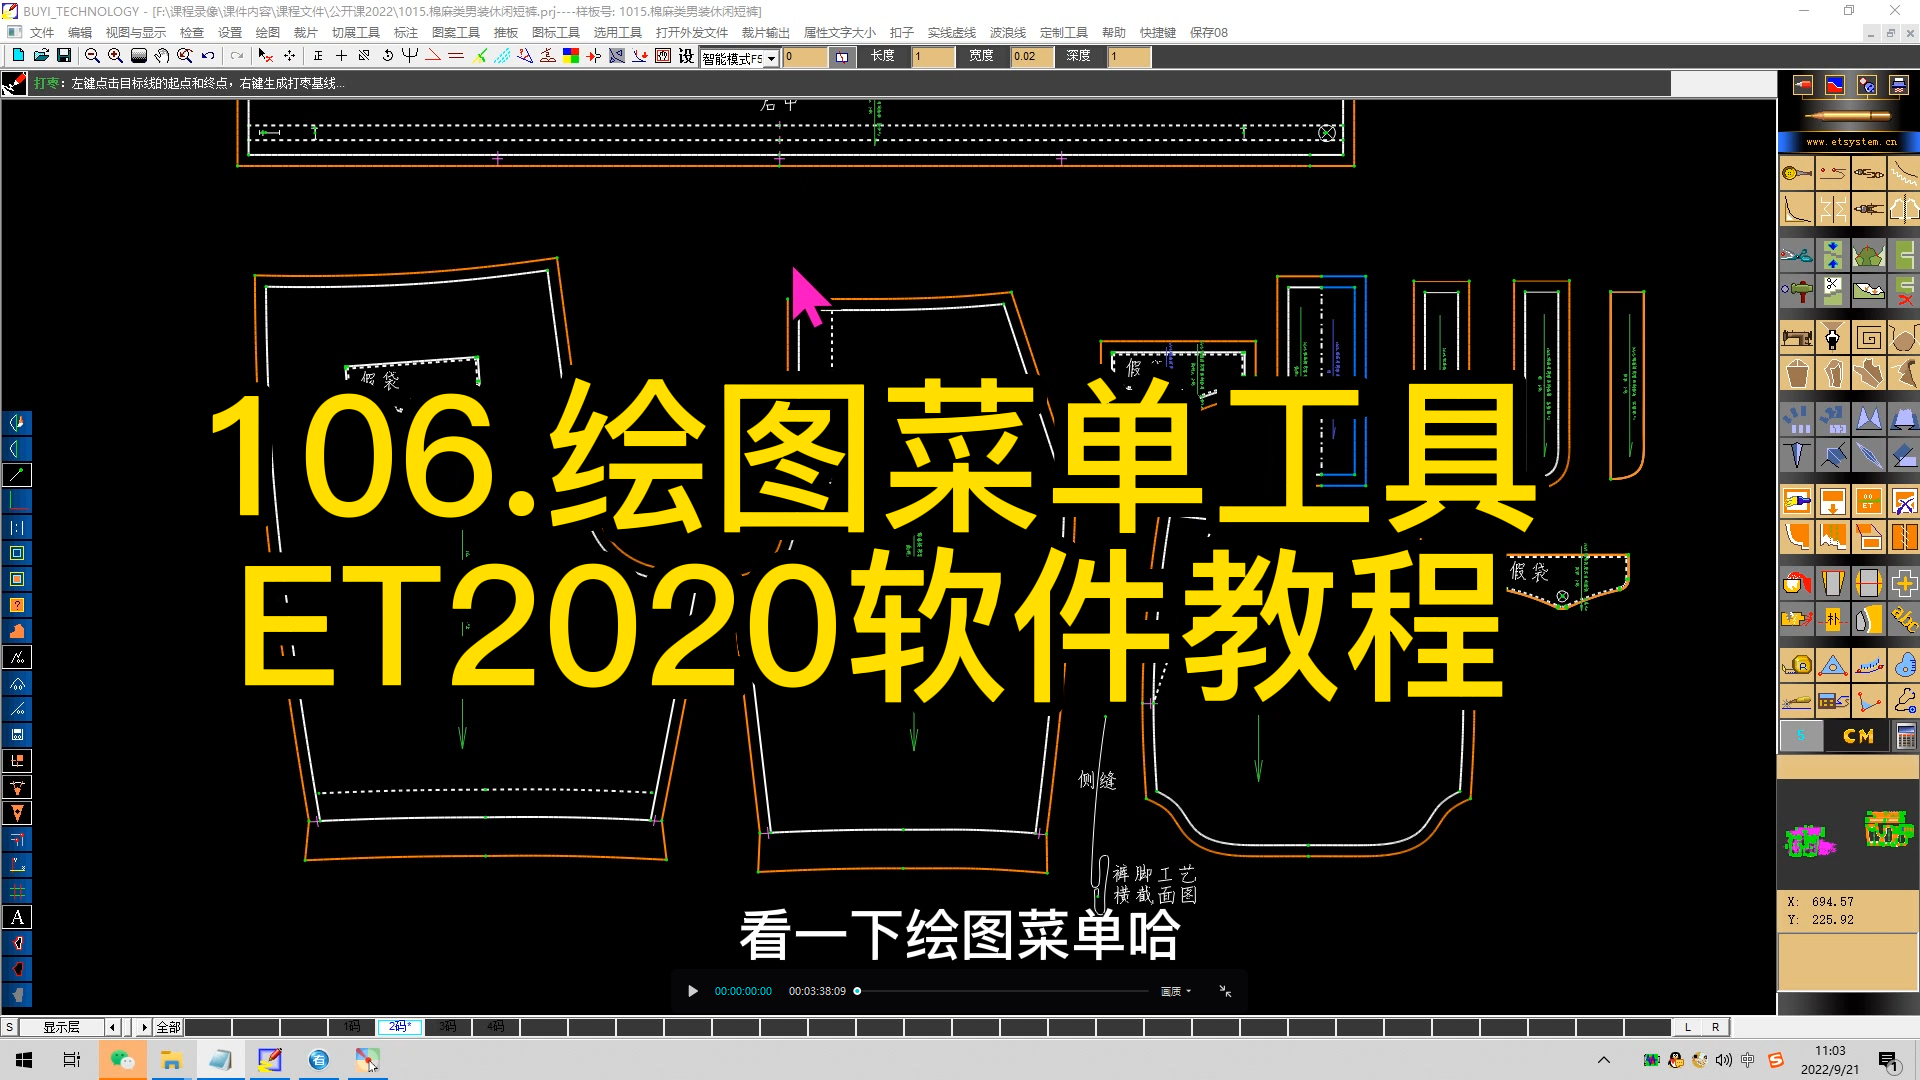Select the spiral square tool in right panel
The height and width of the screenshot is (1080, 1920).
click(1868, 338)
